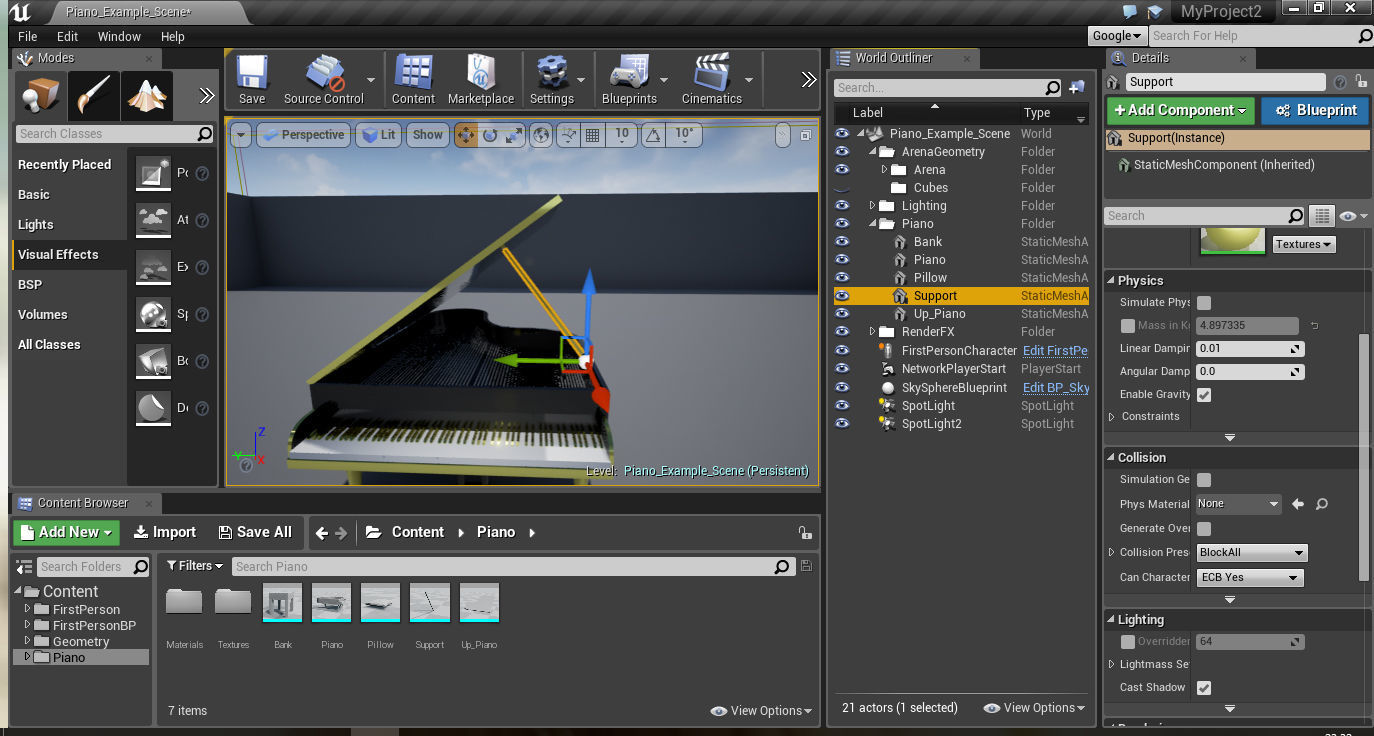Viewport: 1374px width, 736px height.
Task: Toggle the sources panel icon in Content Browser
Action: (x=24, y=567)
